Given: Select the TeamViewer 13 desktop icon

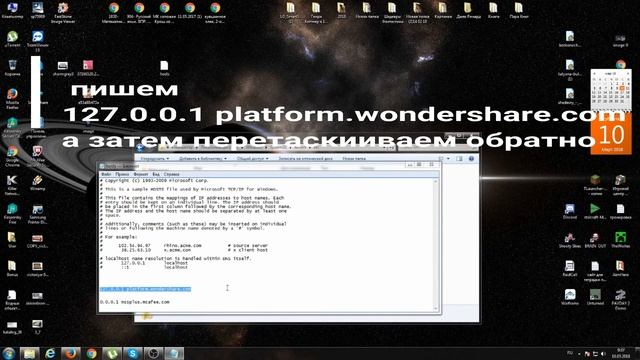Looking at the screenshot, I should point(38,41).
